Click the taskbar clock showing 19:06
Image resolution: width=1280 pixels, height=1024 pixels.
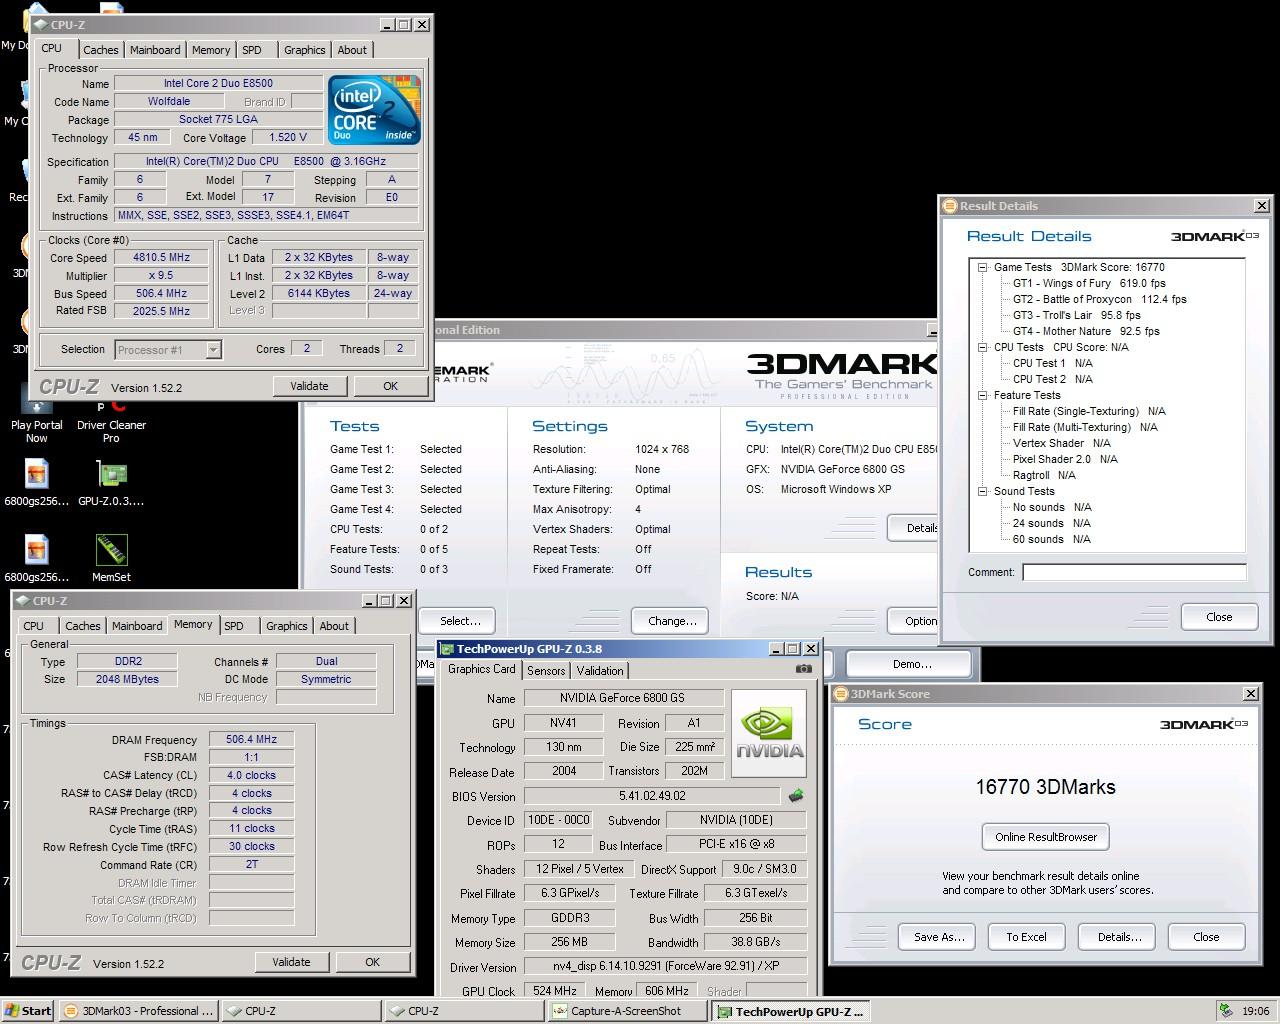point(1255,1011)
